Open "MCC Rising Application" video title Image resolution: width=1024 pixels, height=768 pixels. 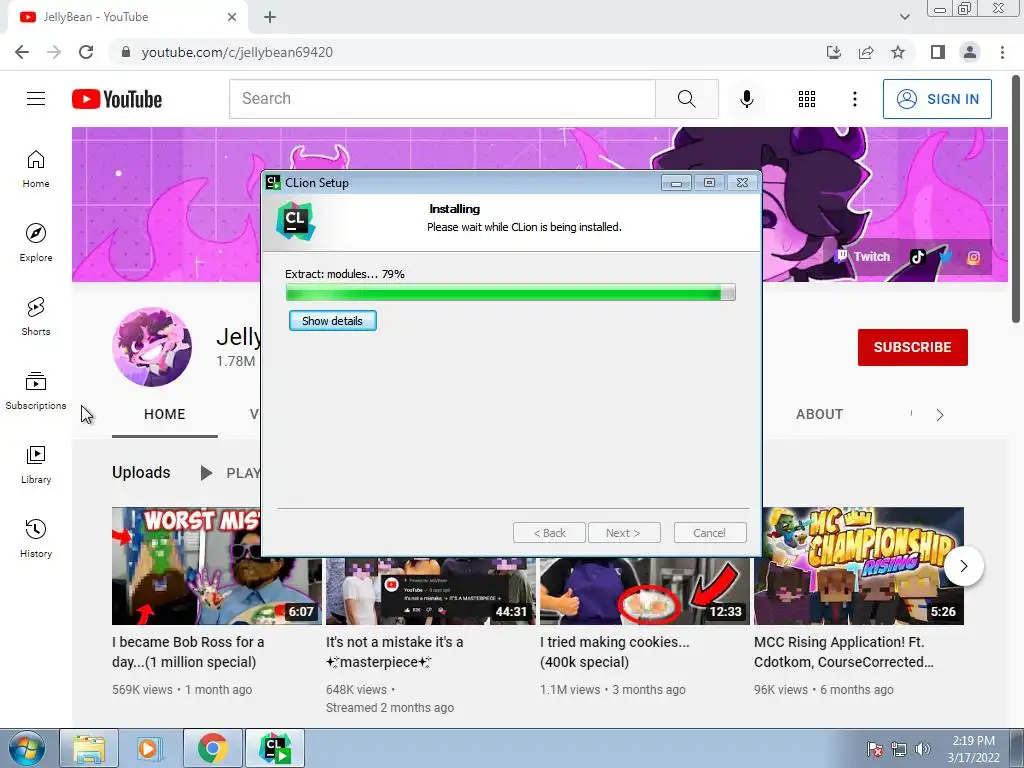point(844,652)
